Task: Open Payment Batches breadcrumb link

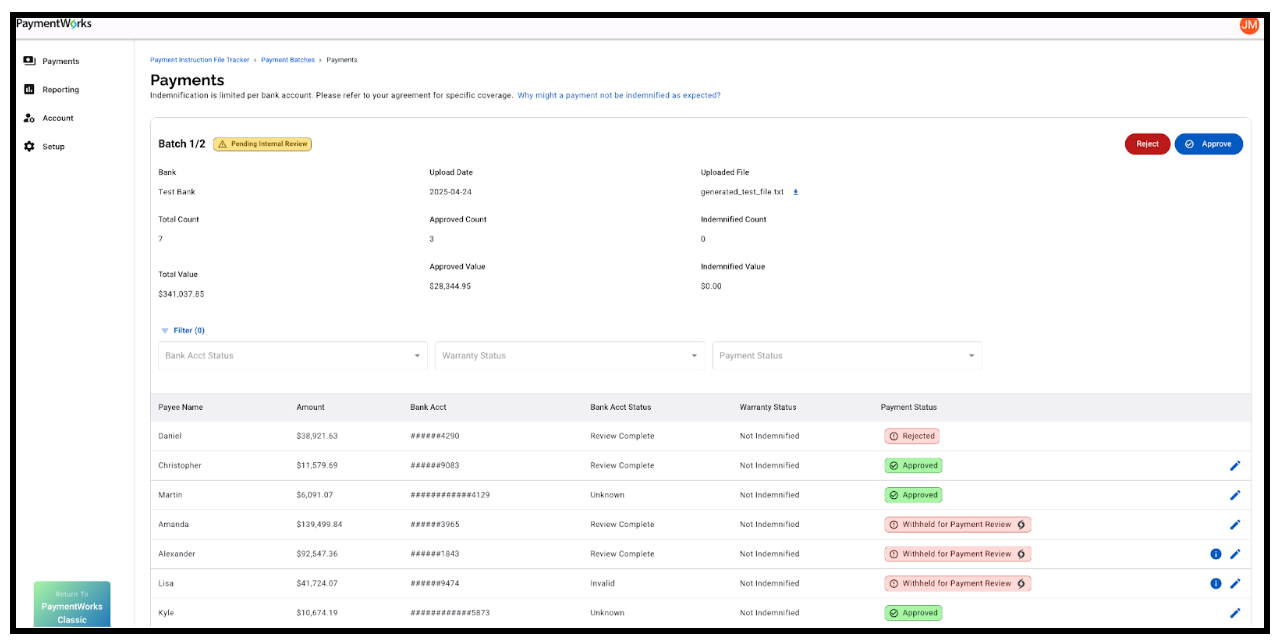Action: 288,60
